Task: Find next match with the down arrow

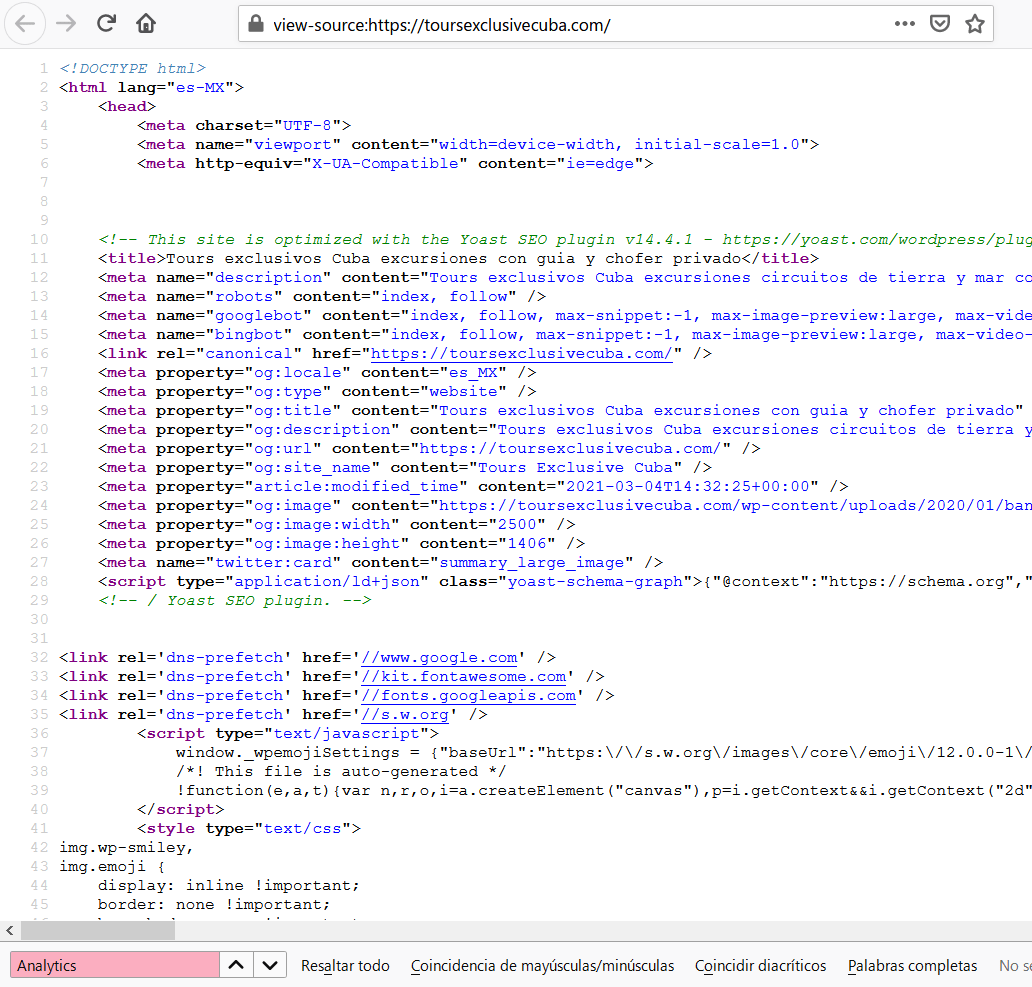Action: [270, 965]
